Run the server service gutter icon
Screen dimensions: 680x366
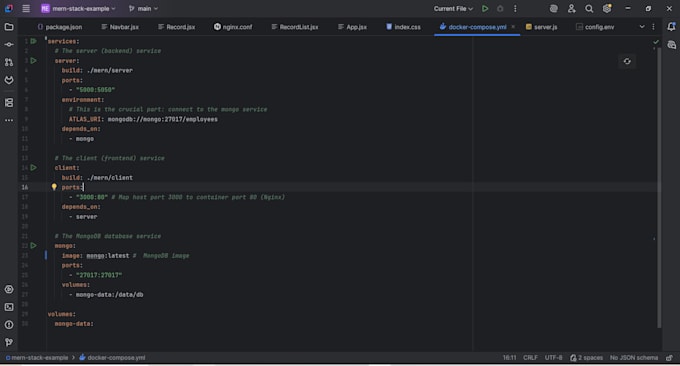pyautogui.click(x=34, y=61)
